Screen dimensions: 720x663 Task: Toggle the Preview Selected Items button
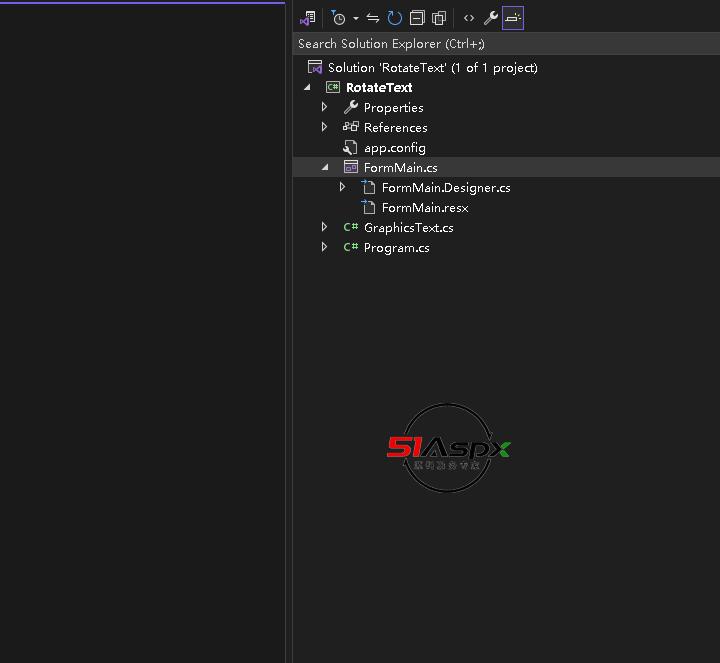[x=513, y=18]
